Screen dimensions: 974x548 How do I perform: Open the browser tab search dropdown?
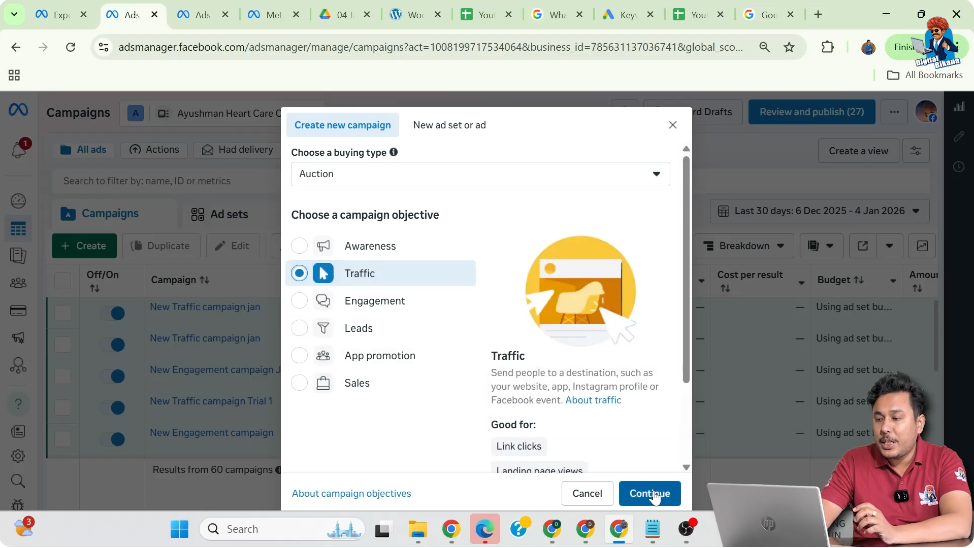pos(14,14)
